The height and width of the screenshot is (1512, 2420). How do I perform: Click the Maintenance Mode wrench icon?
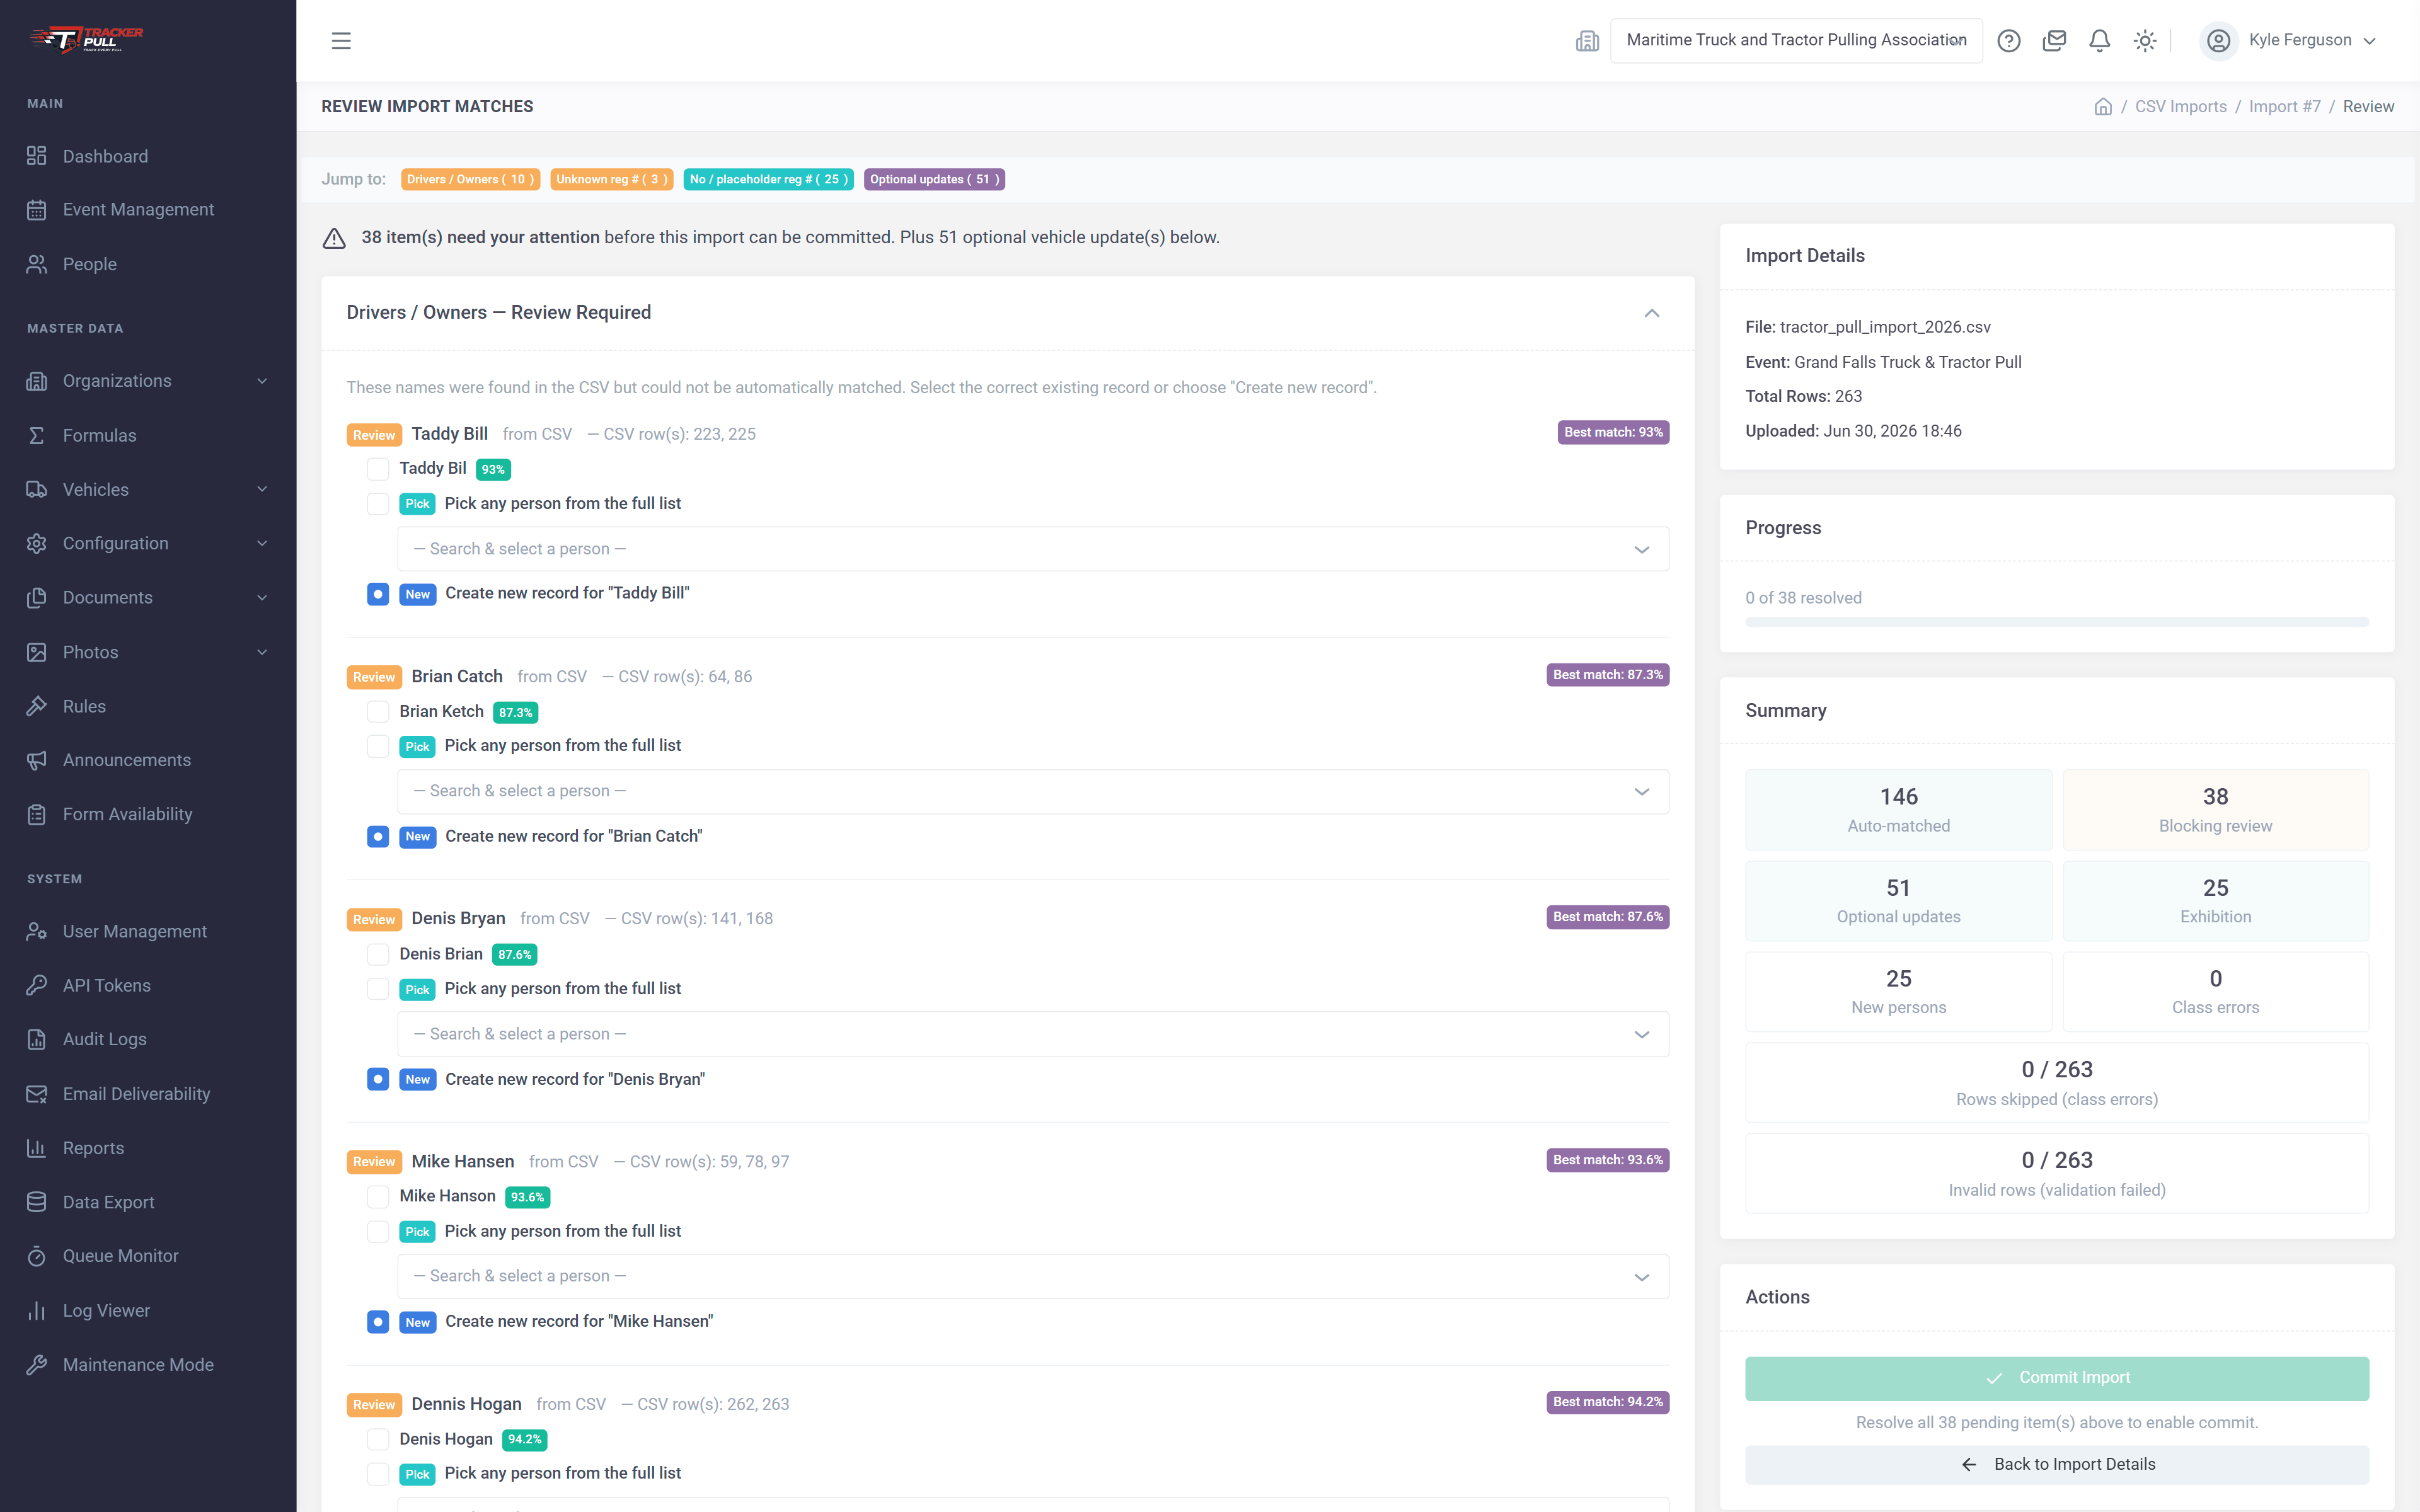(37, 1365)
